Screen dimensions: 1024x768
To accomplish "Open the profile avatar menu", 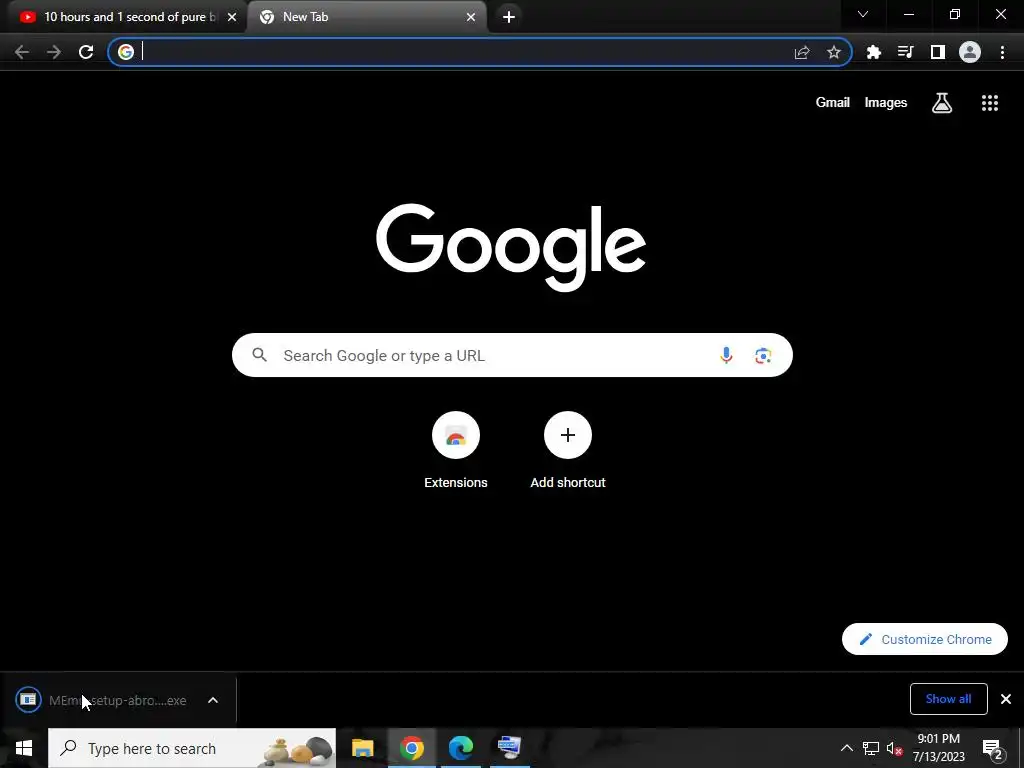I will (970, 52).
